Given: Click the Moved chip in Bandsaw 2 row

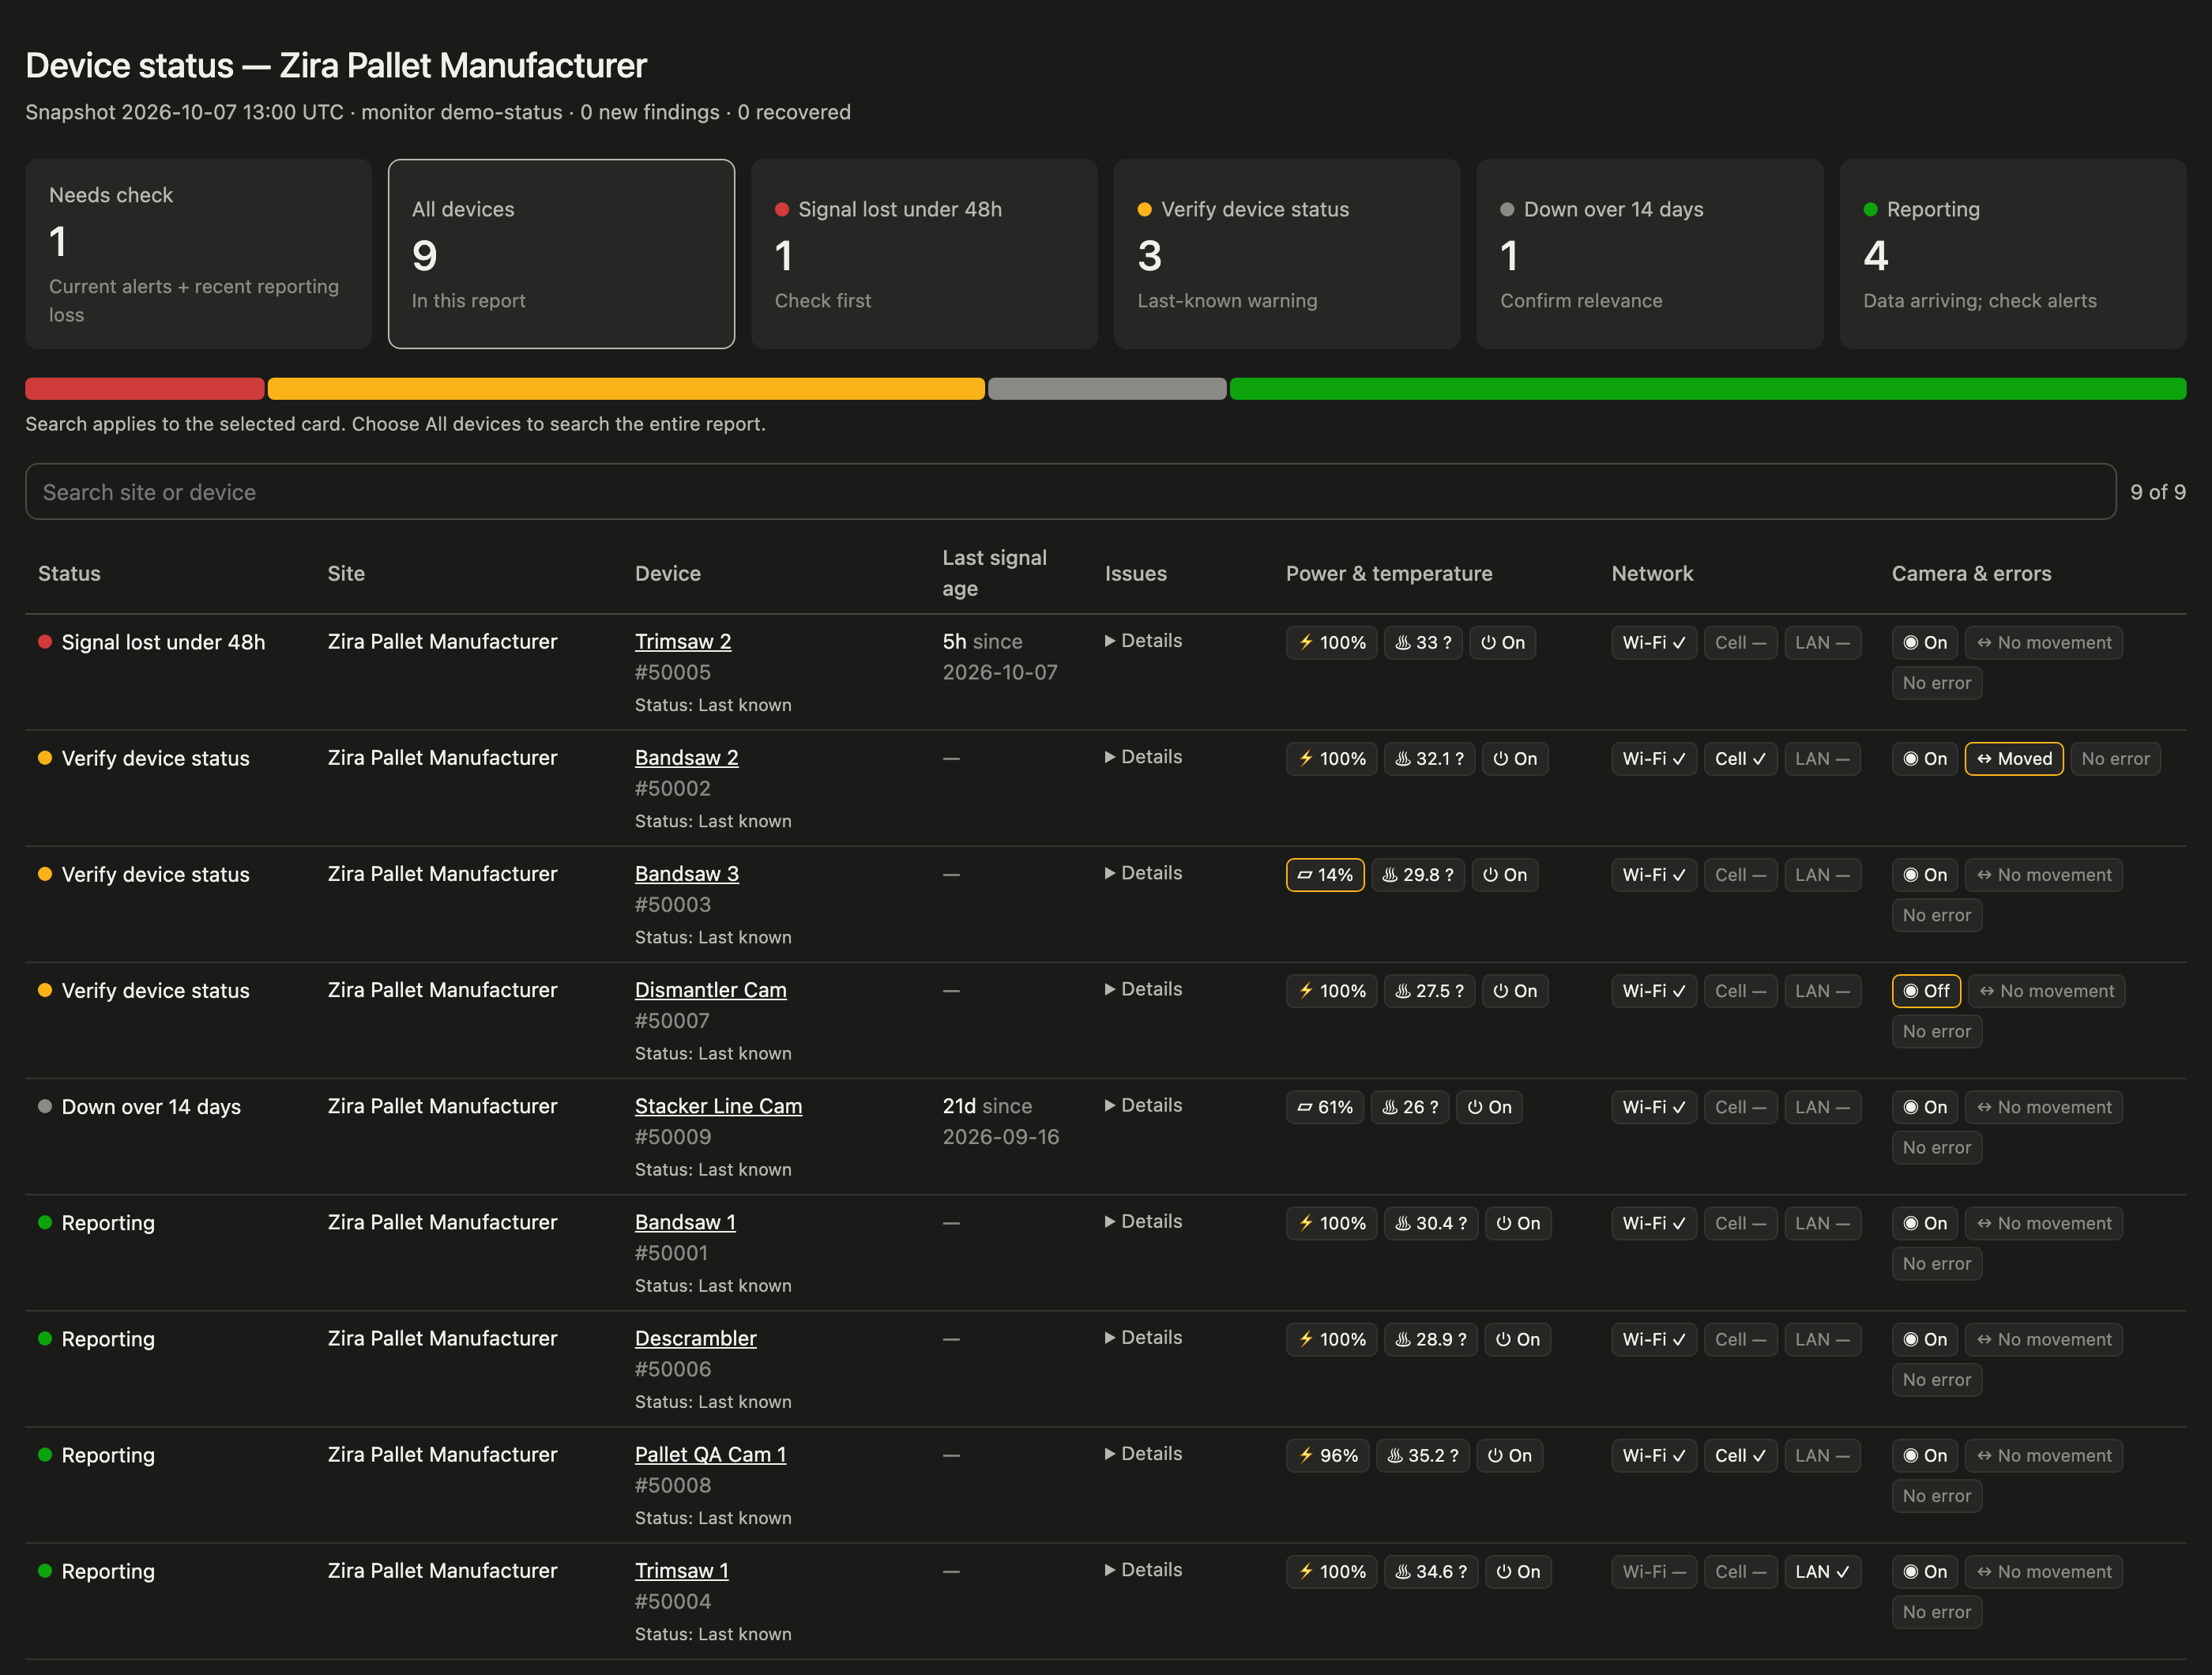Looking at the screenshot, I should (x=2013, y=759).
